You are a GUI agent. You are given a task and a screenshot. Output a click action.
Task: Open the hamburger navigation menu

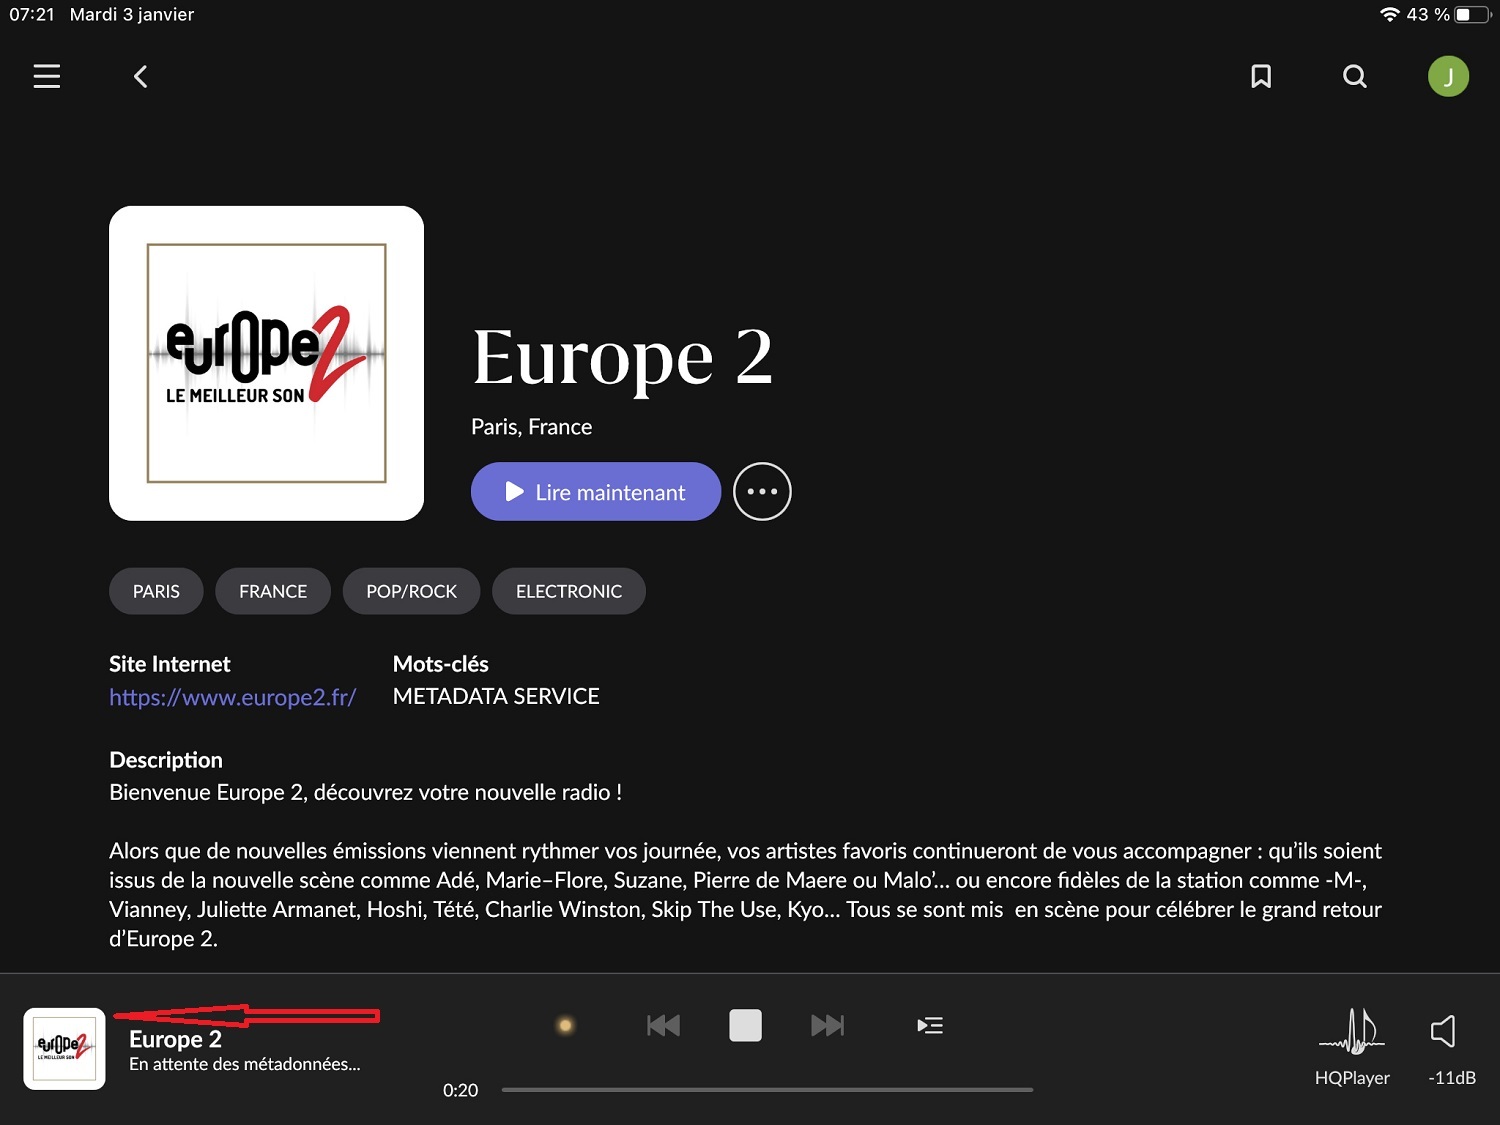[47, 76]
